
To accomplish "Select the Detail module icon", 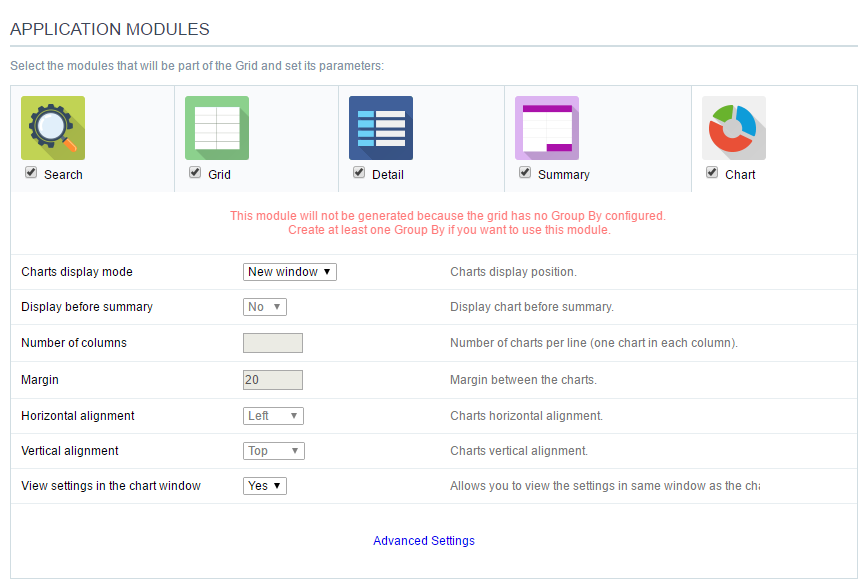I will point(380,127).
